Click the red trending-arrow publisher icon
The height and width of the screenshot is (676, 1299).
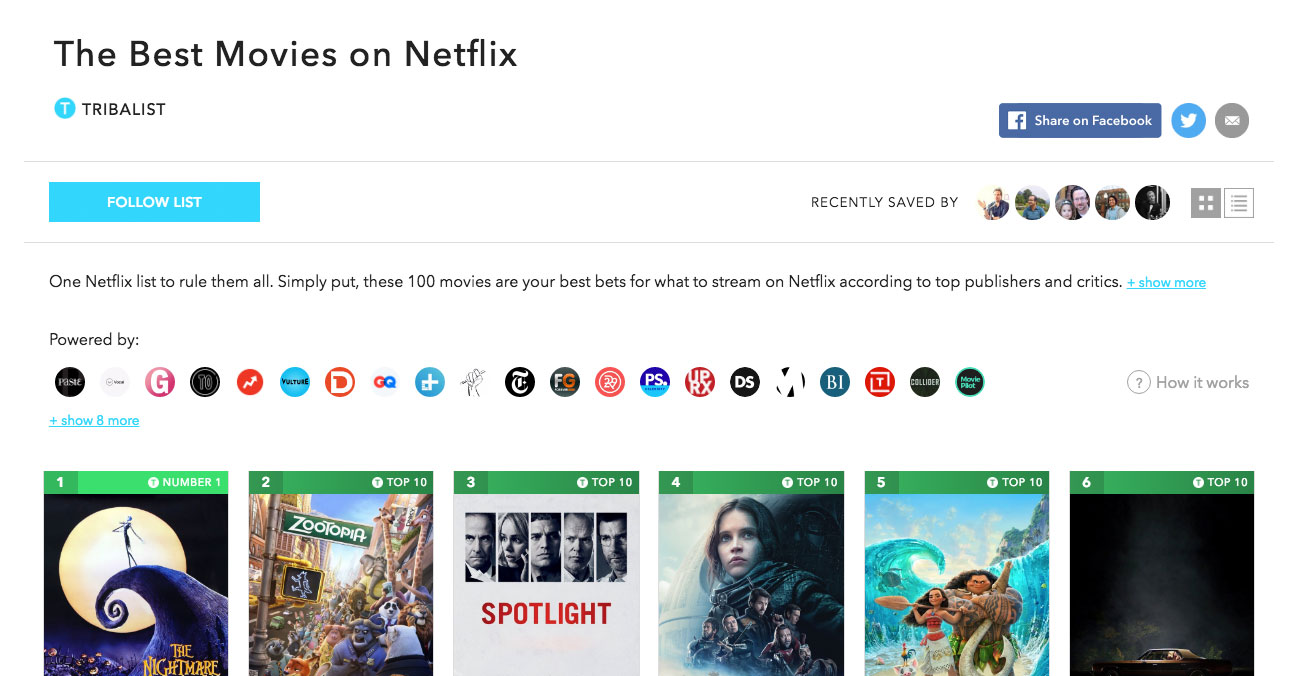click(250, 382)
